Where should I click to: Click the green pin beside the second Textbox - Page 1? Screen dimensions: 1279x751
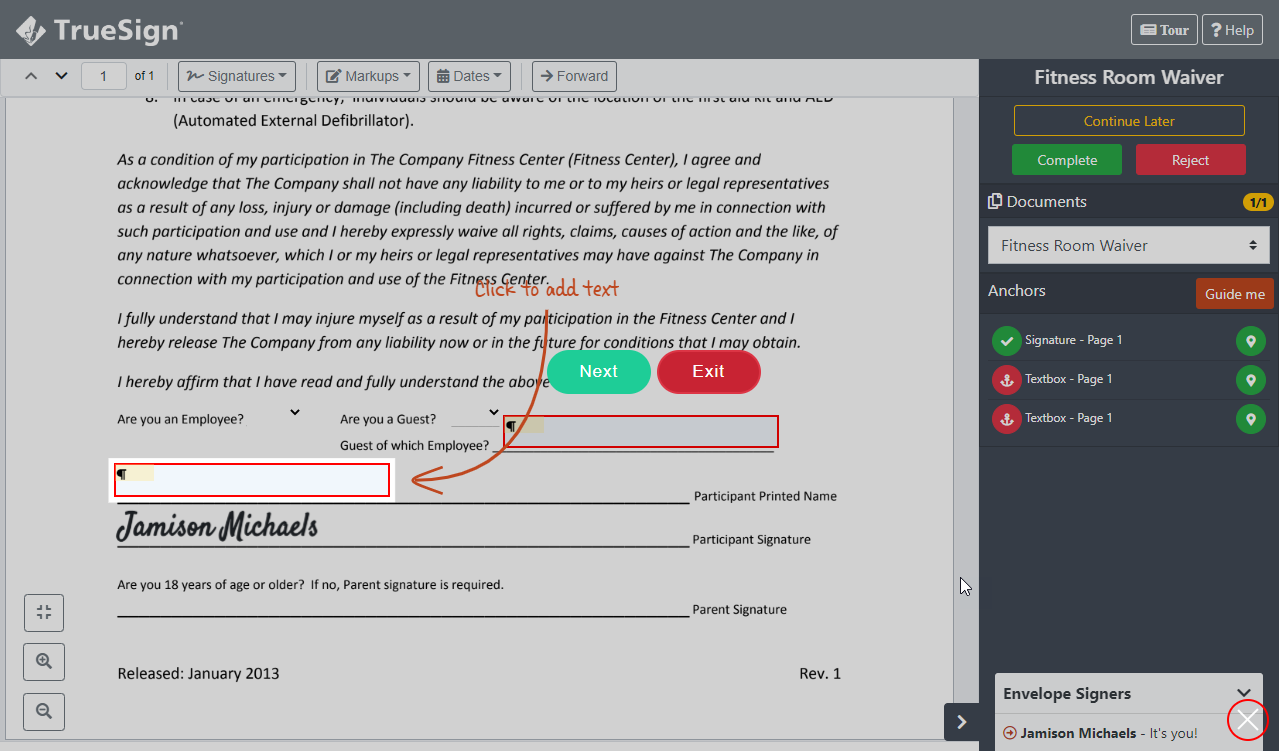pos(1250,418)
